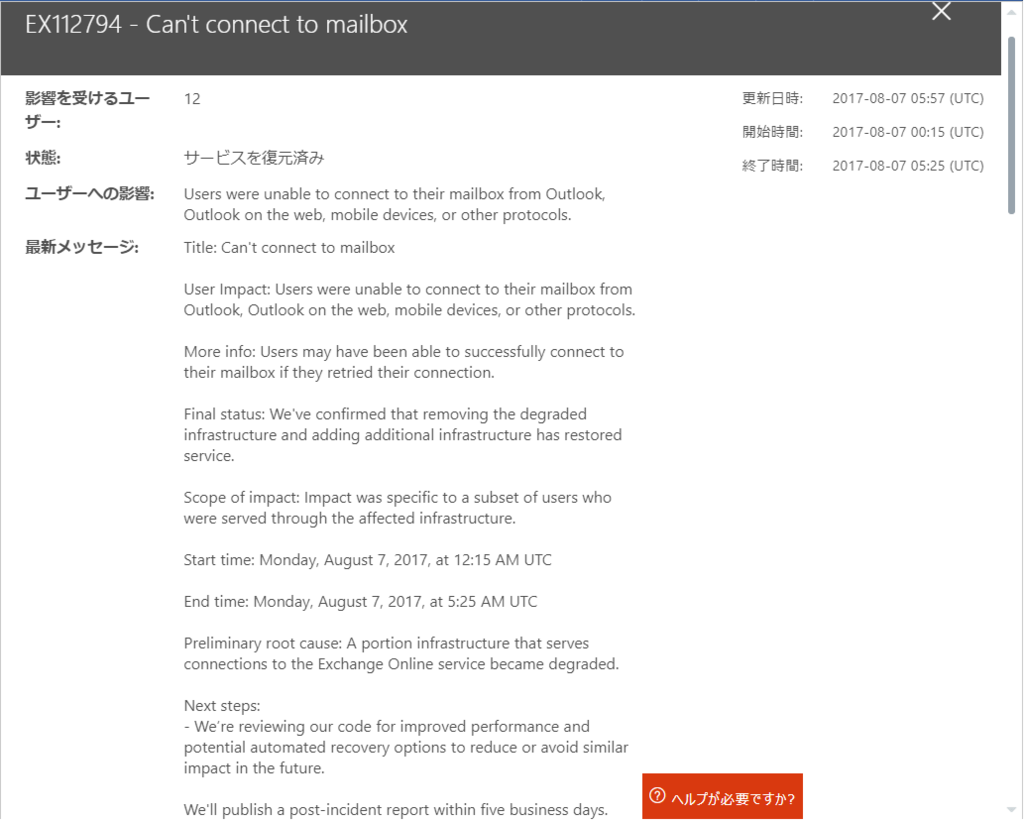Click the vertical scrollbar thumb
Screen dimensions: 1024x820
pos(1011,125)
